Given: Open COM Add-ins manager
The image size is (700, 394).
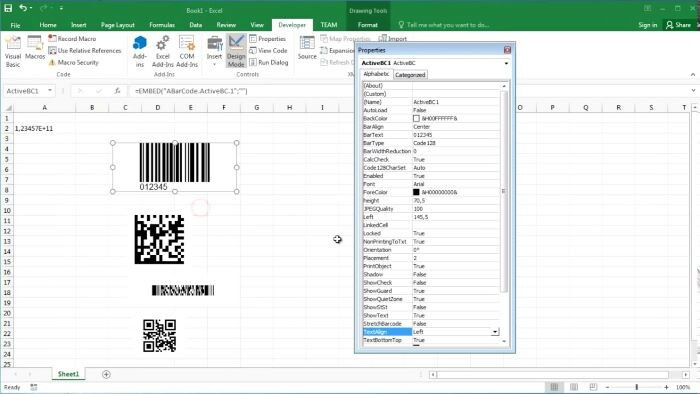Looking at the screenshot, I should pyautogui.click(x=187, y=51).
